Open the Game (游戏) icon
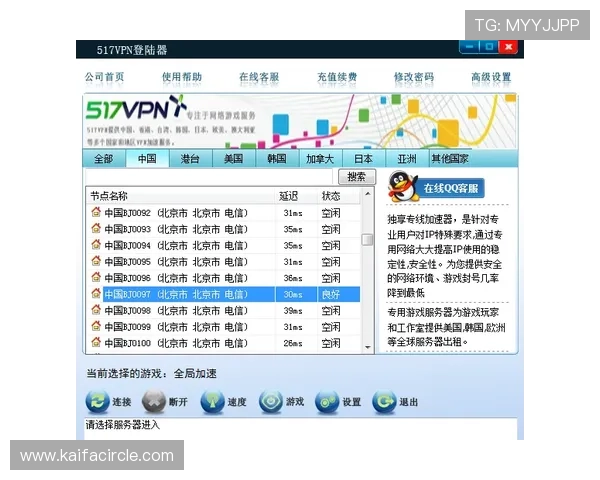This screenshot has height=480, width=600. (271, 402)
